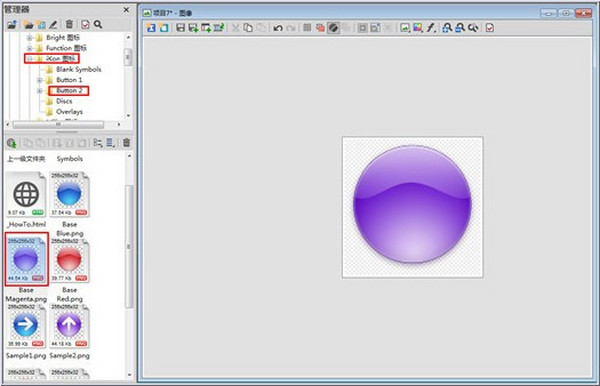Click the Save disk icon in toolbar
600x386 pixels.
pos(180,28)
